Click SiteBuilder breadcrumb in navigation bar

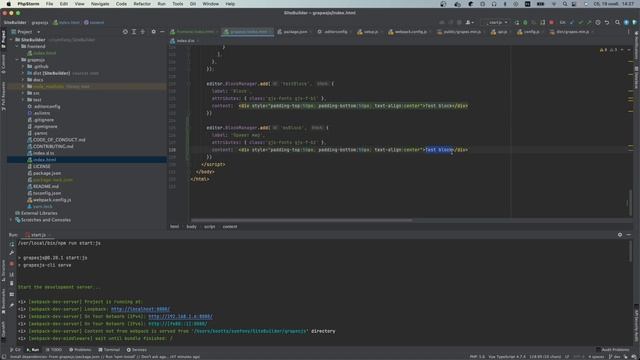pyautogui.click(x=15, y=22)
